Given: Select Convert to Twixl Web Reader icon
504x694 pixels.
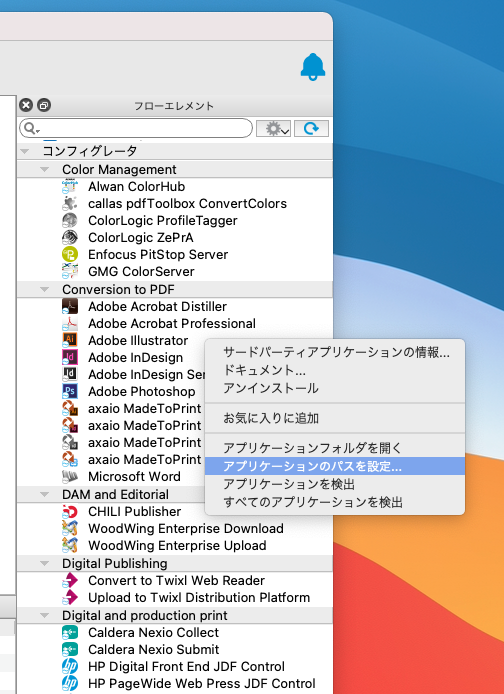Looking at the screenshot, I should pos(70,580).
